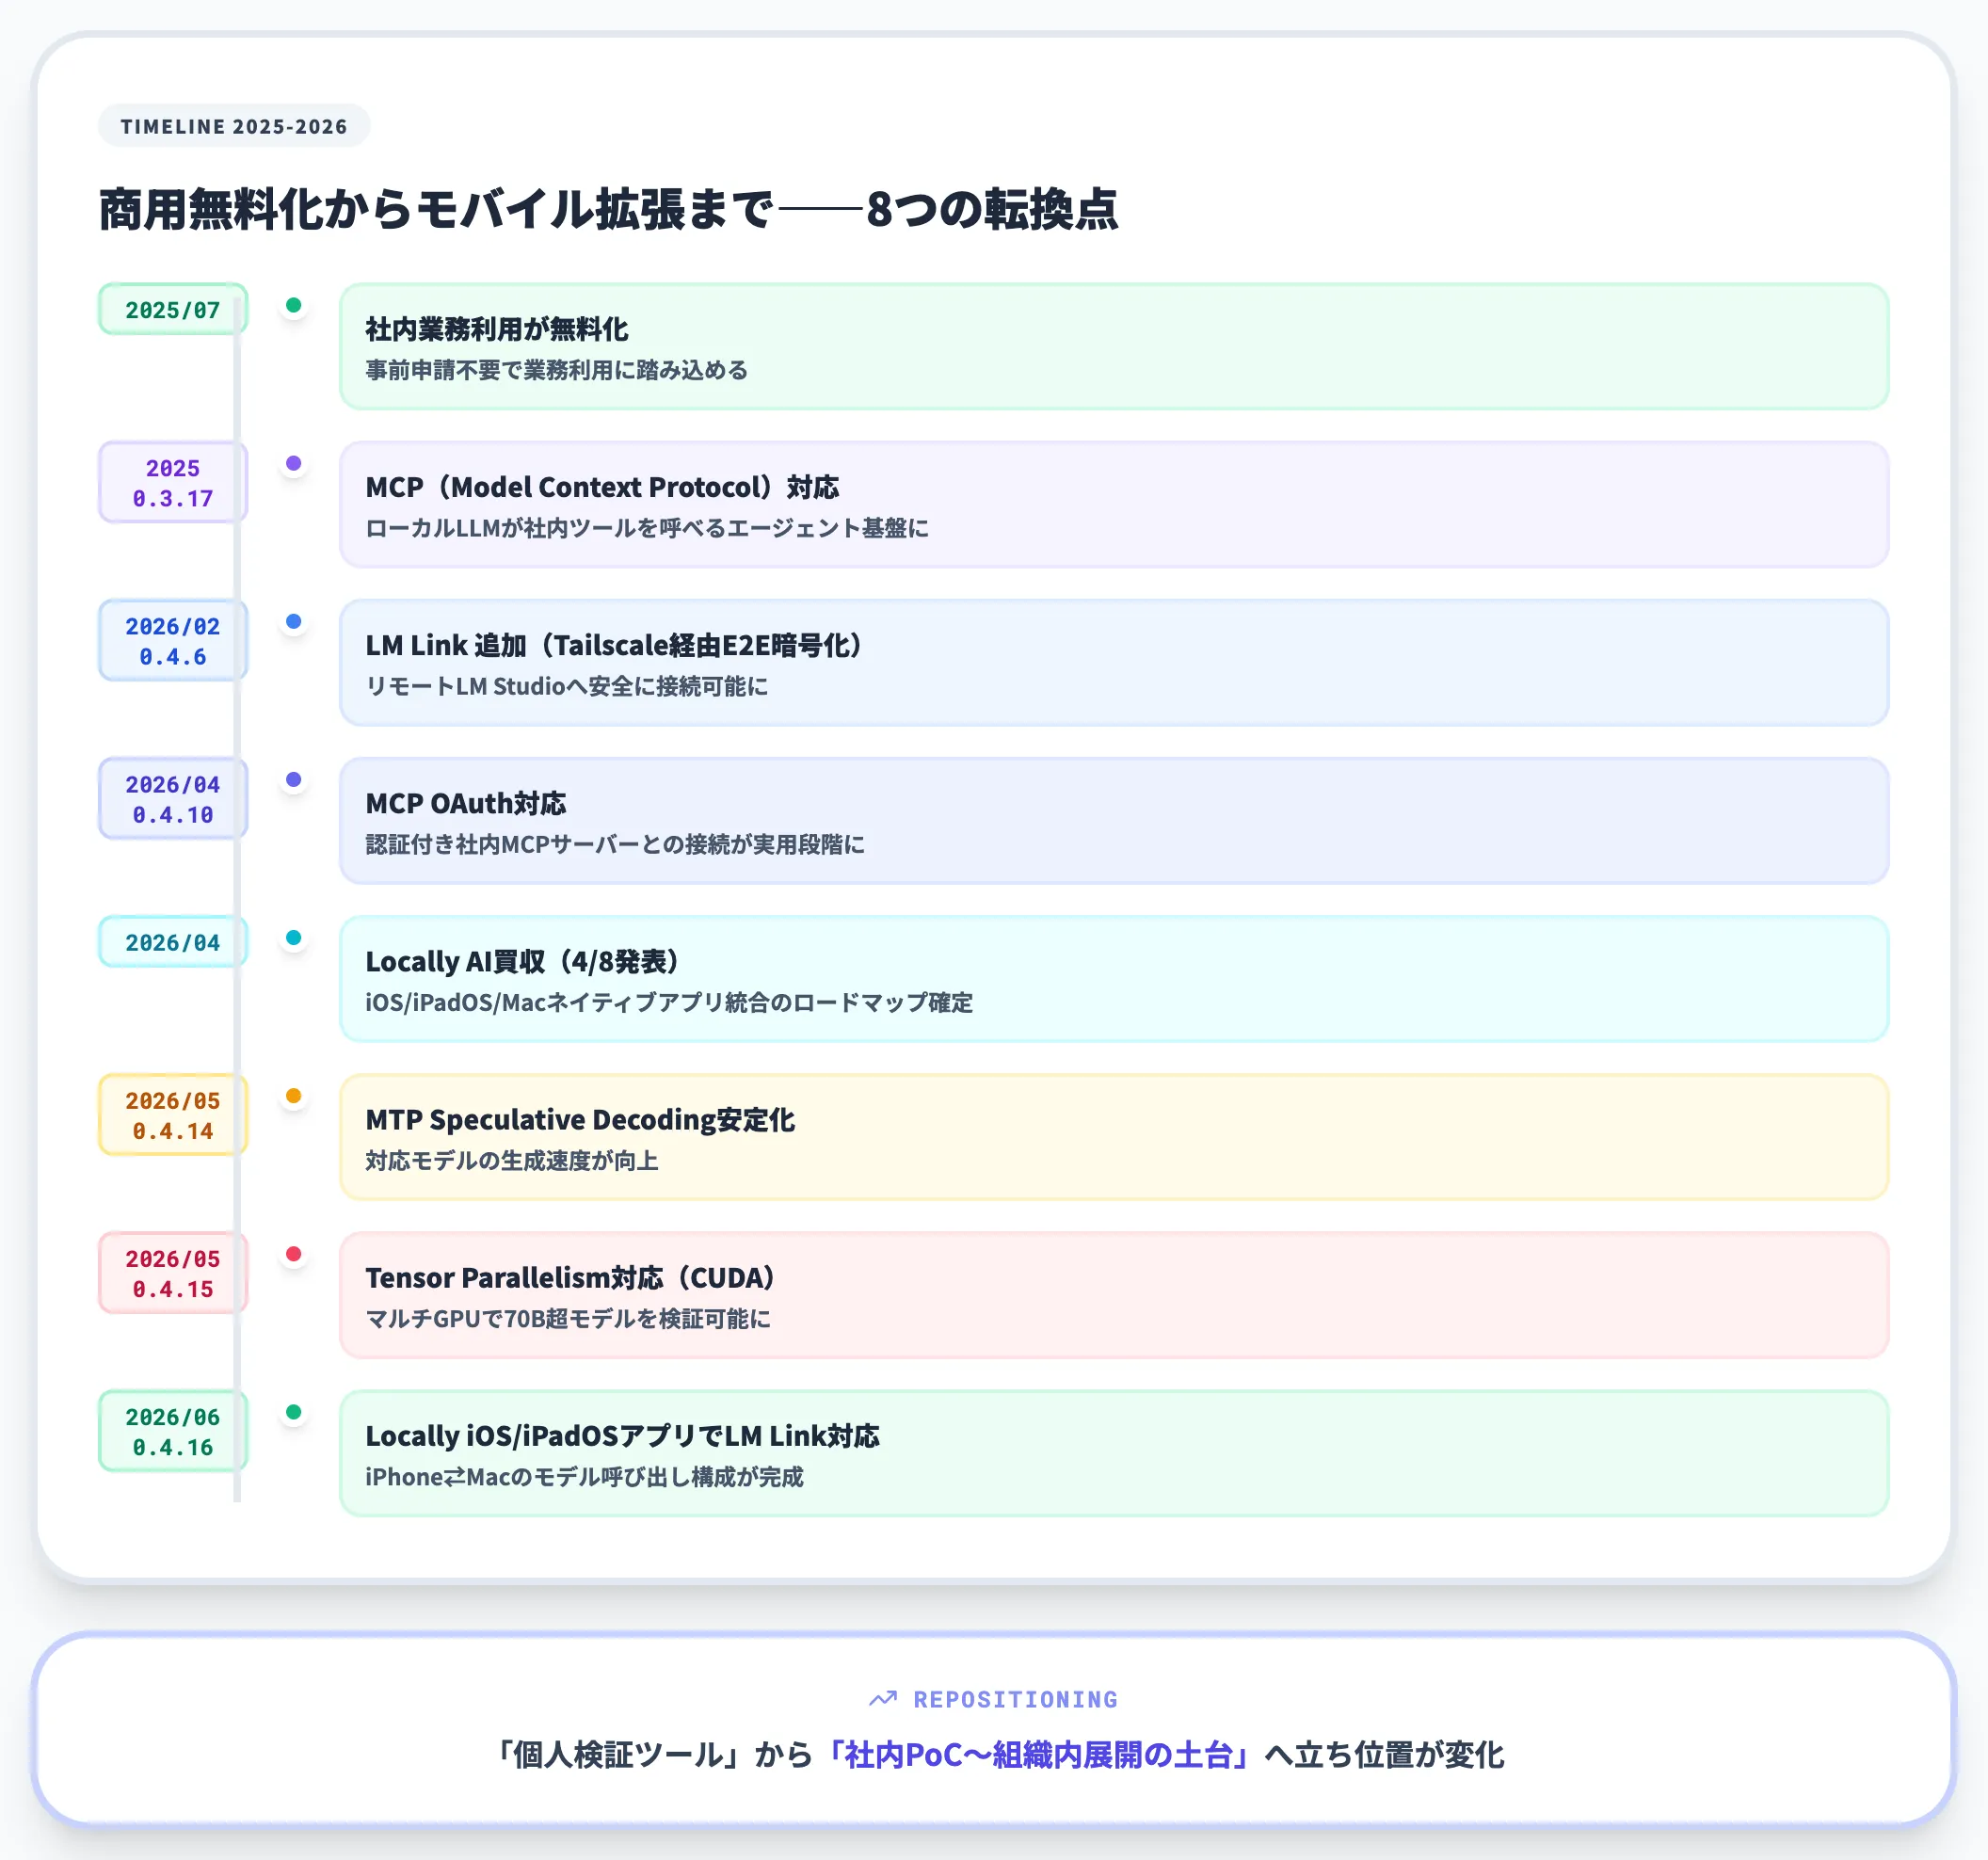Image resolution: width=1988 pixels, height=1860 pixels.
Task: Click the text iPhone⇄Macのモデル呼び出し構成が完成
Action: coord(584,1476)
